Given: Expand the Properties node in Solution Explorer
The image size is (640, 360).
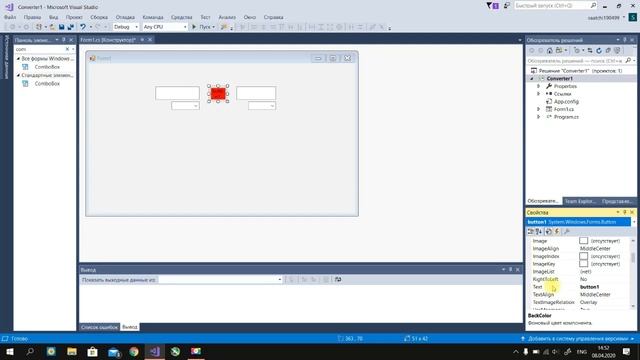Looking at the screenshot, I should (x=538, y=86).
